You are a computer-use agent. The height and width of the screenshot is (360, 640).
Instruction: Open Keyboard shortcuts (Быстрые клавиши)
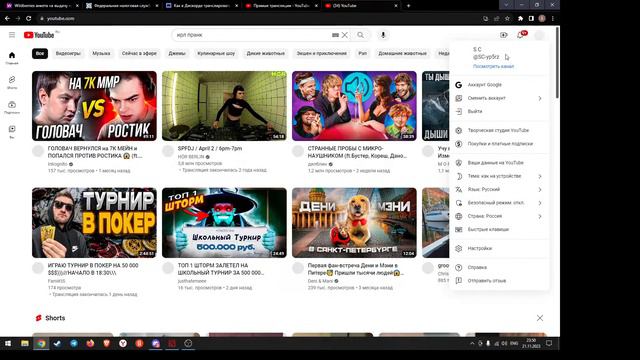[x=499, y=229]
